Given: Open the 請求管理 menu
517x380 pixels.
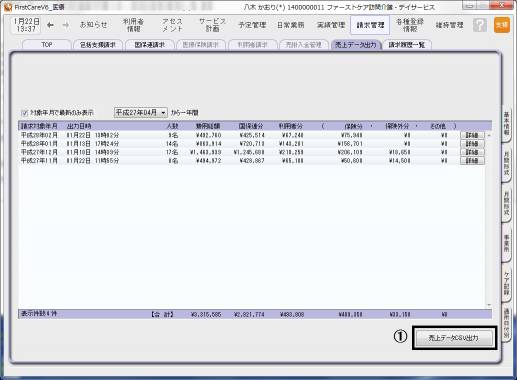Looking at the screenshot, I should [370, 25].
